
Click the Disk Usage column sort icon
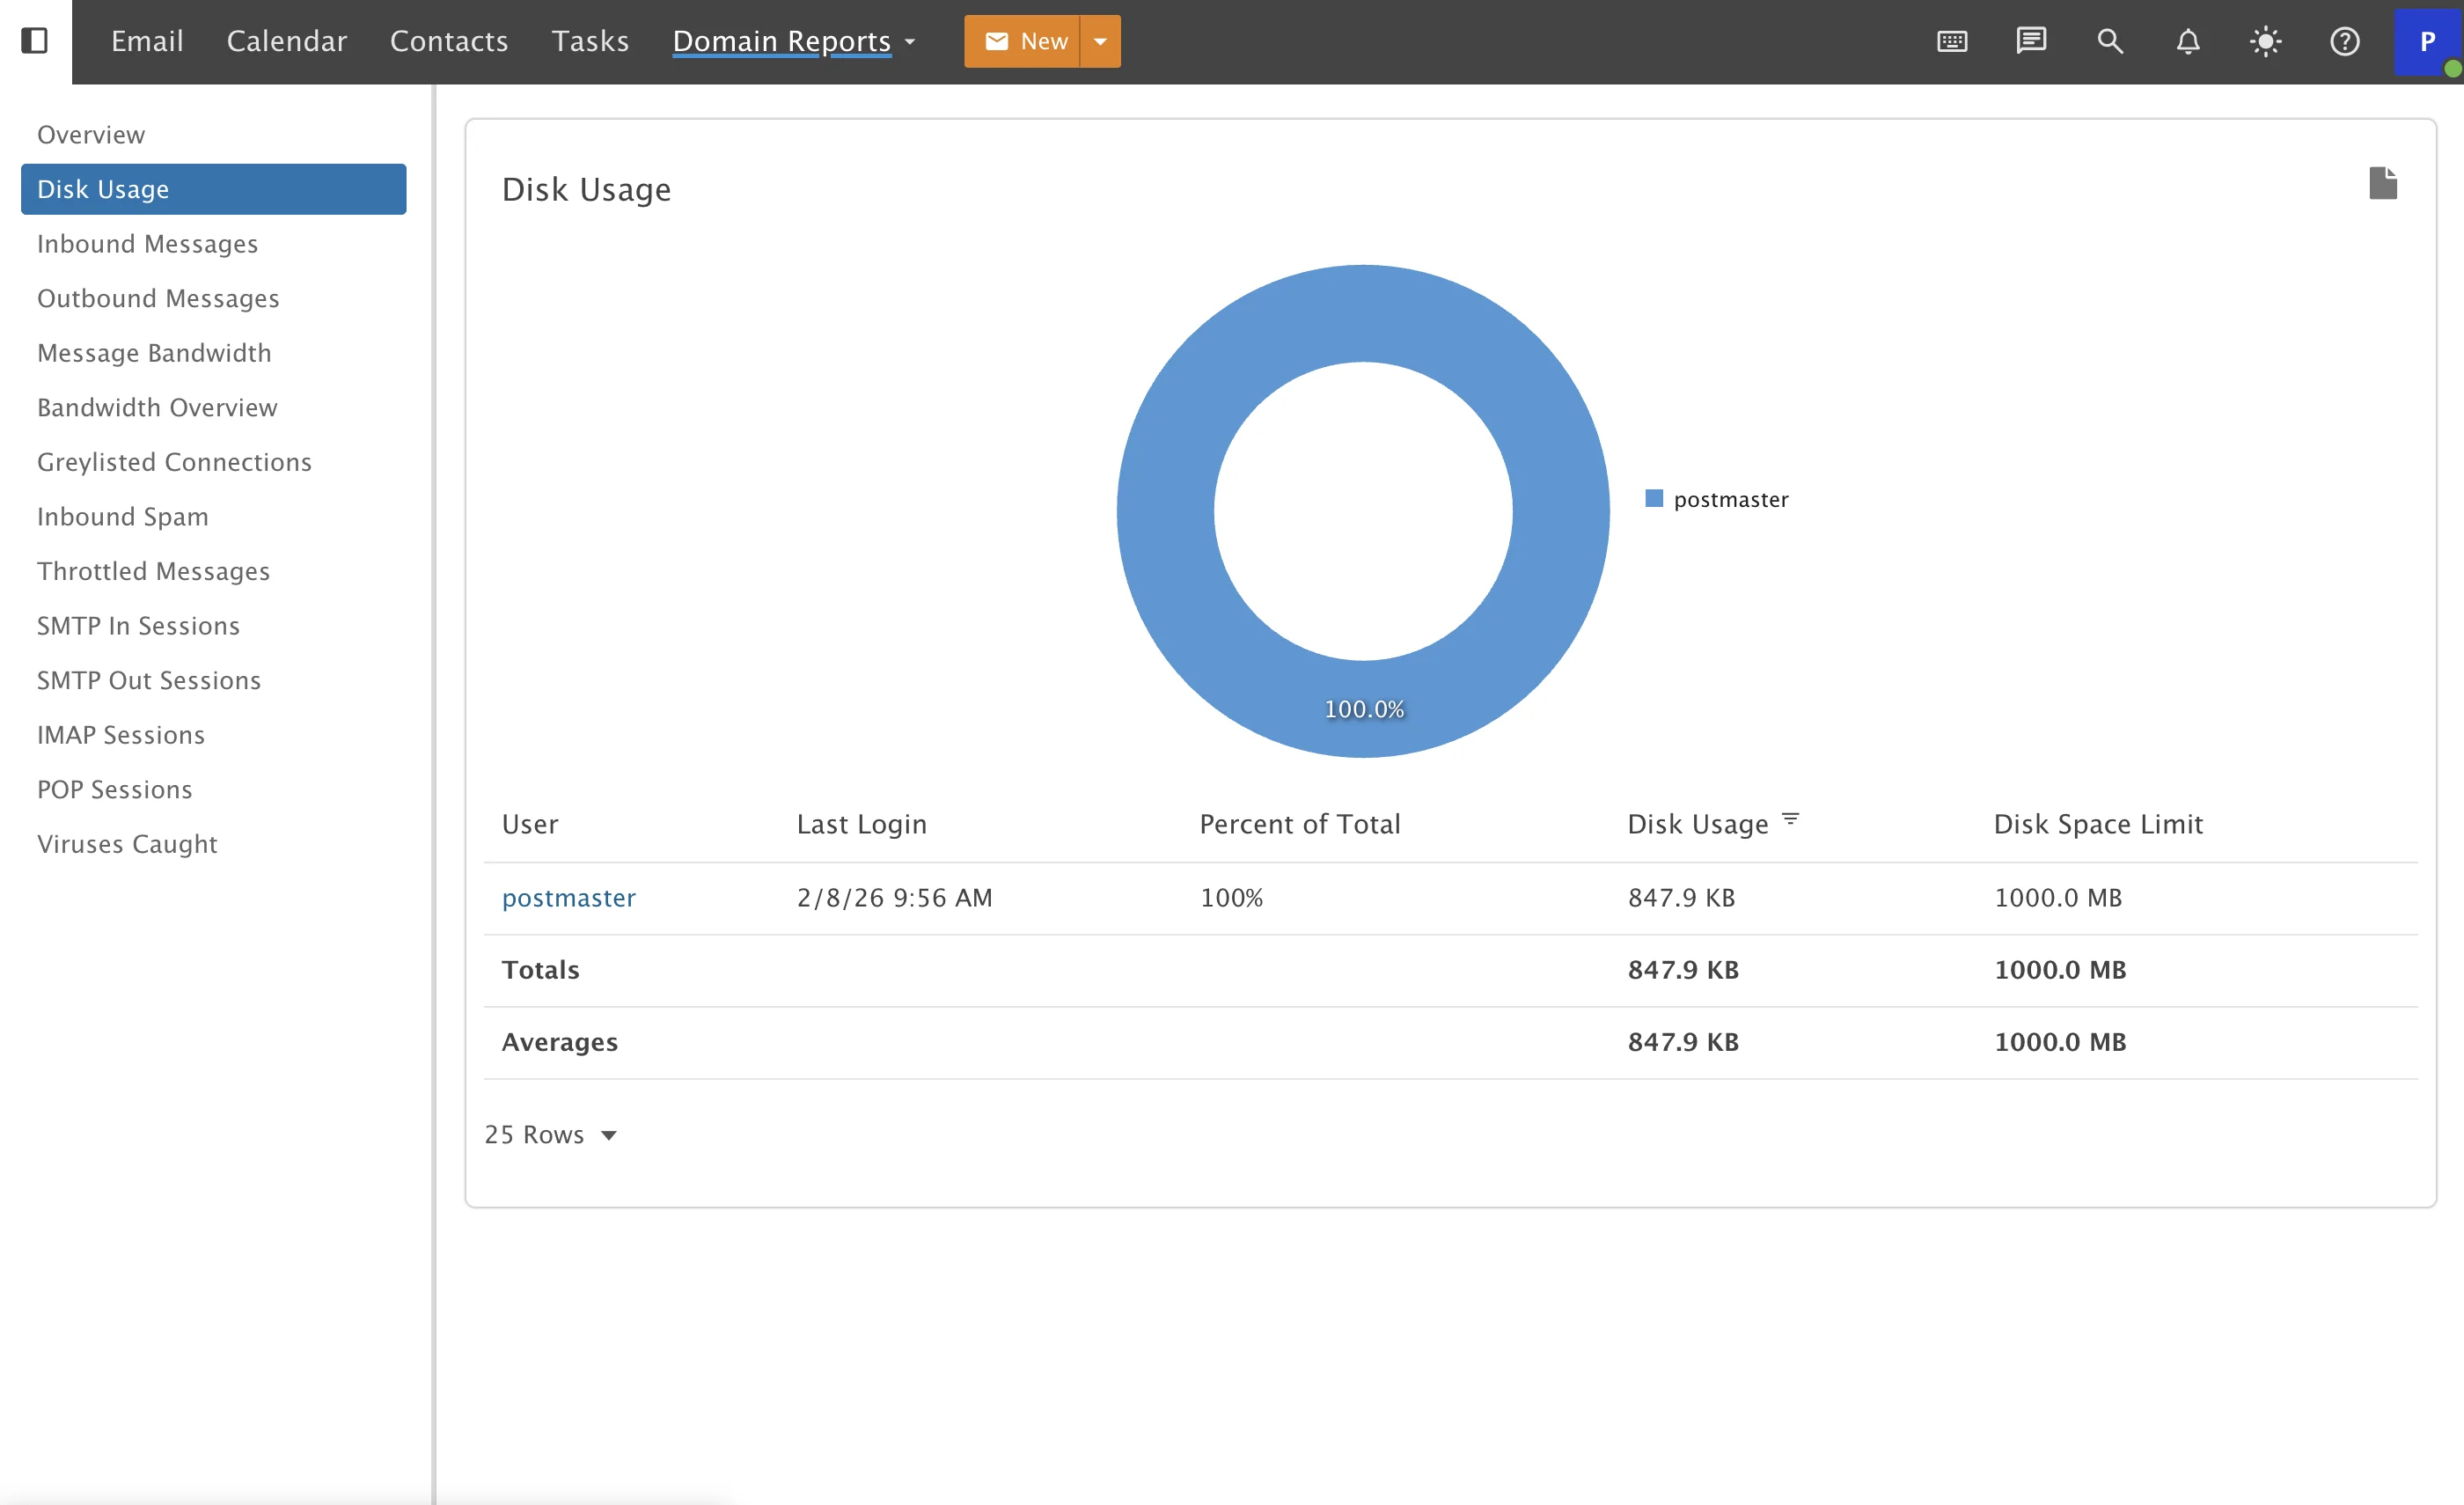coord(1790,820)
